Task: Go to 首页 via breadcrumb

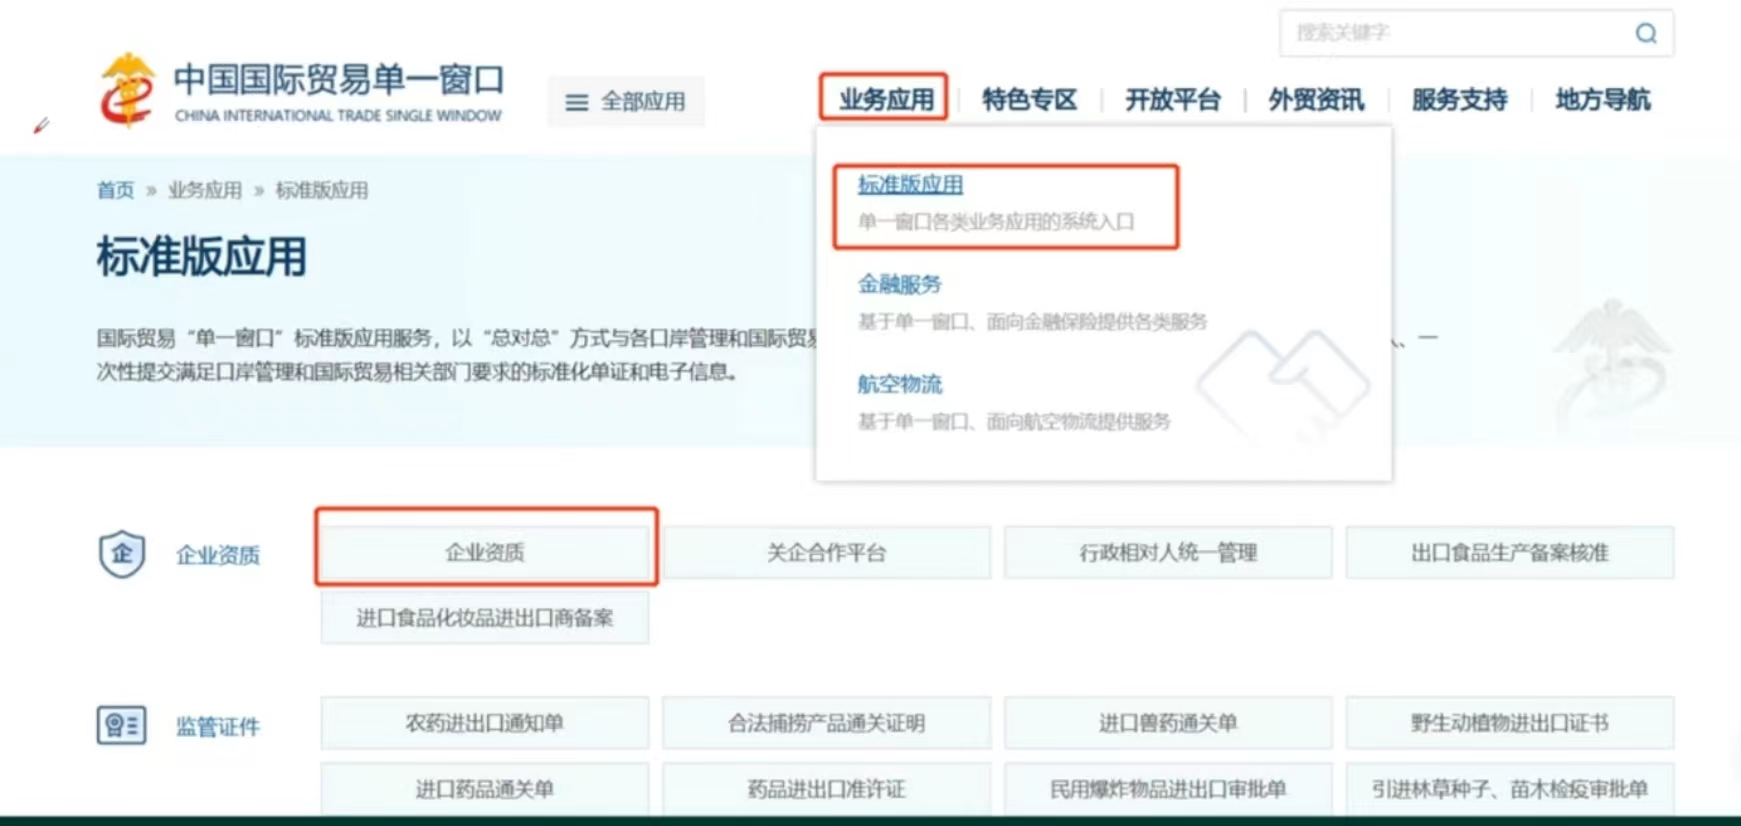Action: click(115, 190)
